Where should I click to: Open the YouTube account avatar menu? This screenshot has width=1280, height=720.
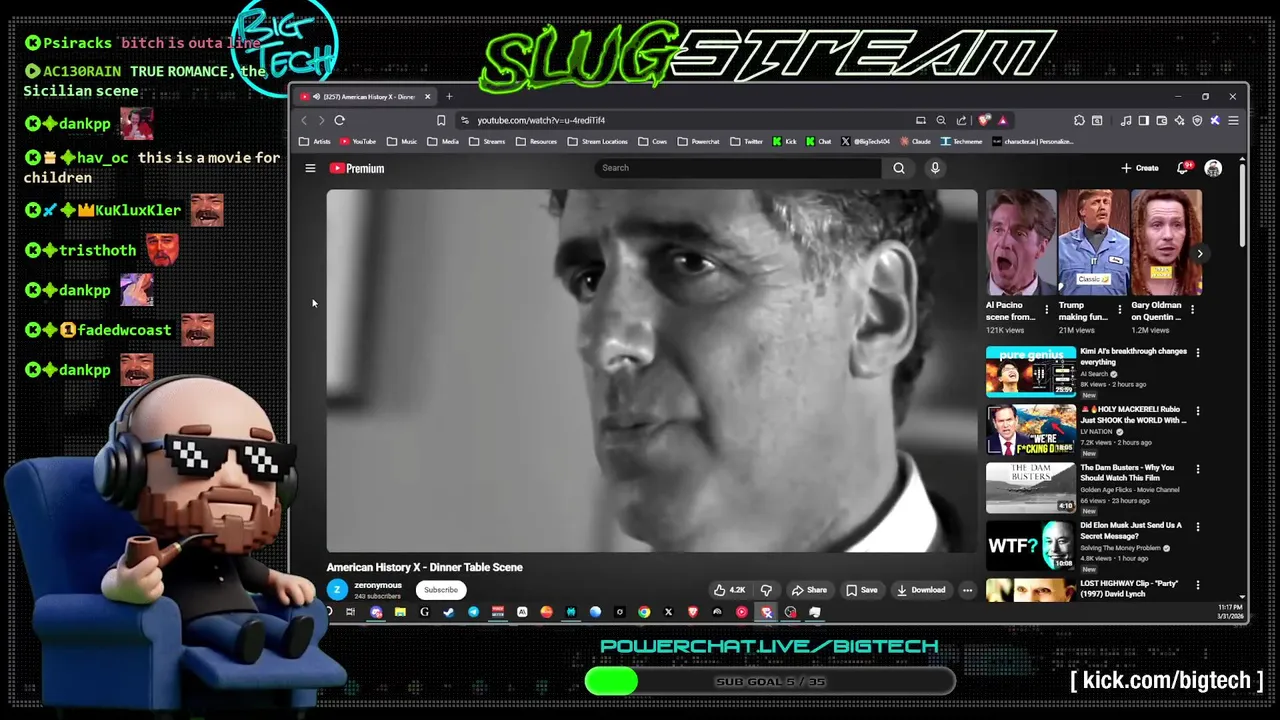coord(1213,168)
